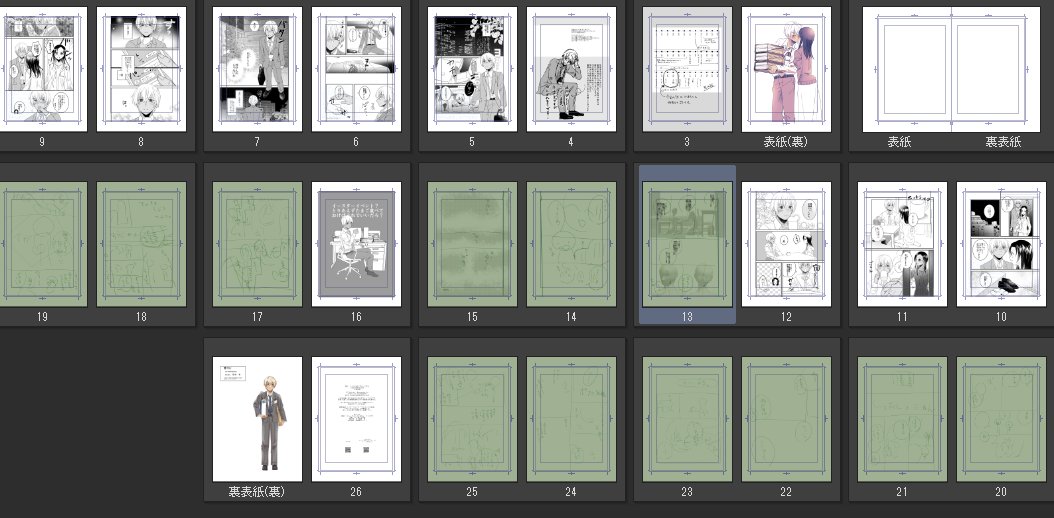Screen dimensions: 1054x518
Task: Click the page number label '26'
Action: [x=356, y=492]
